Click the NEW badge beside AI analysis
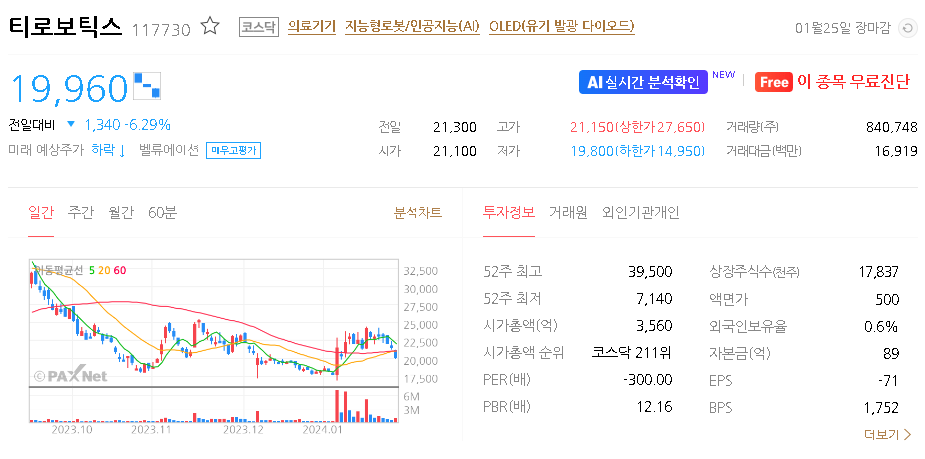The width and height of the screenshot is (925, 459). pos(723,75)
